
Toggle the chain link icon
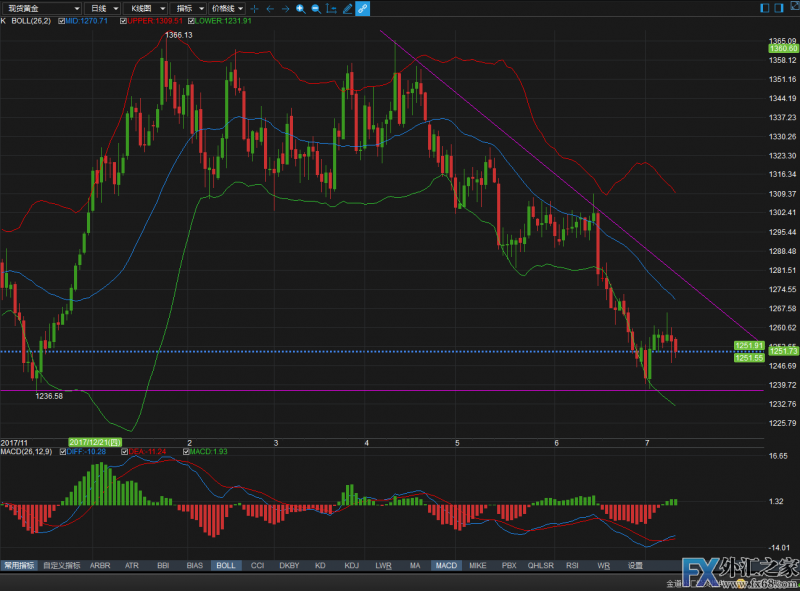point(362,8)
